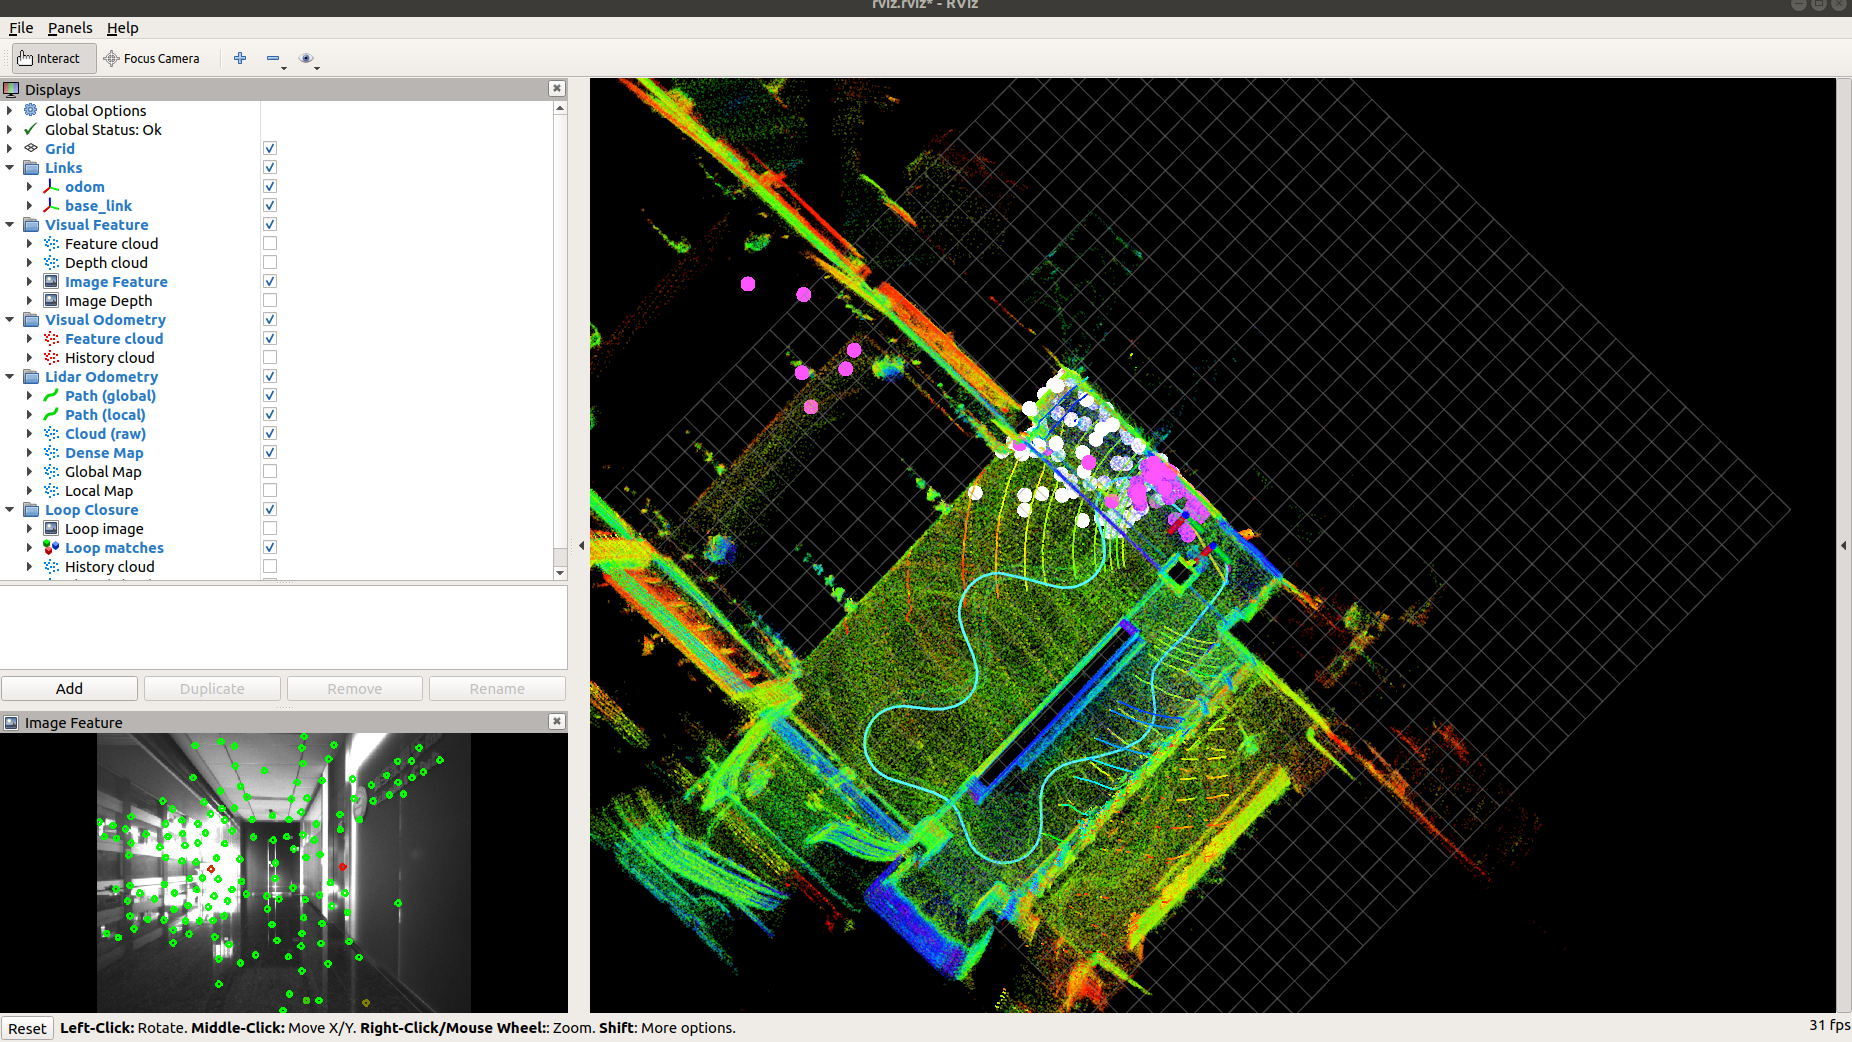
Task: Uncheck the Image Feature display
Action: click(x=270, y=281)
